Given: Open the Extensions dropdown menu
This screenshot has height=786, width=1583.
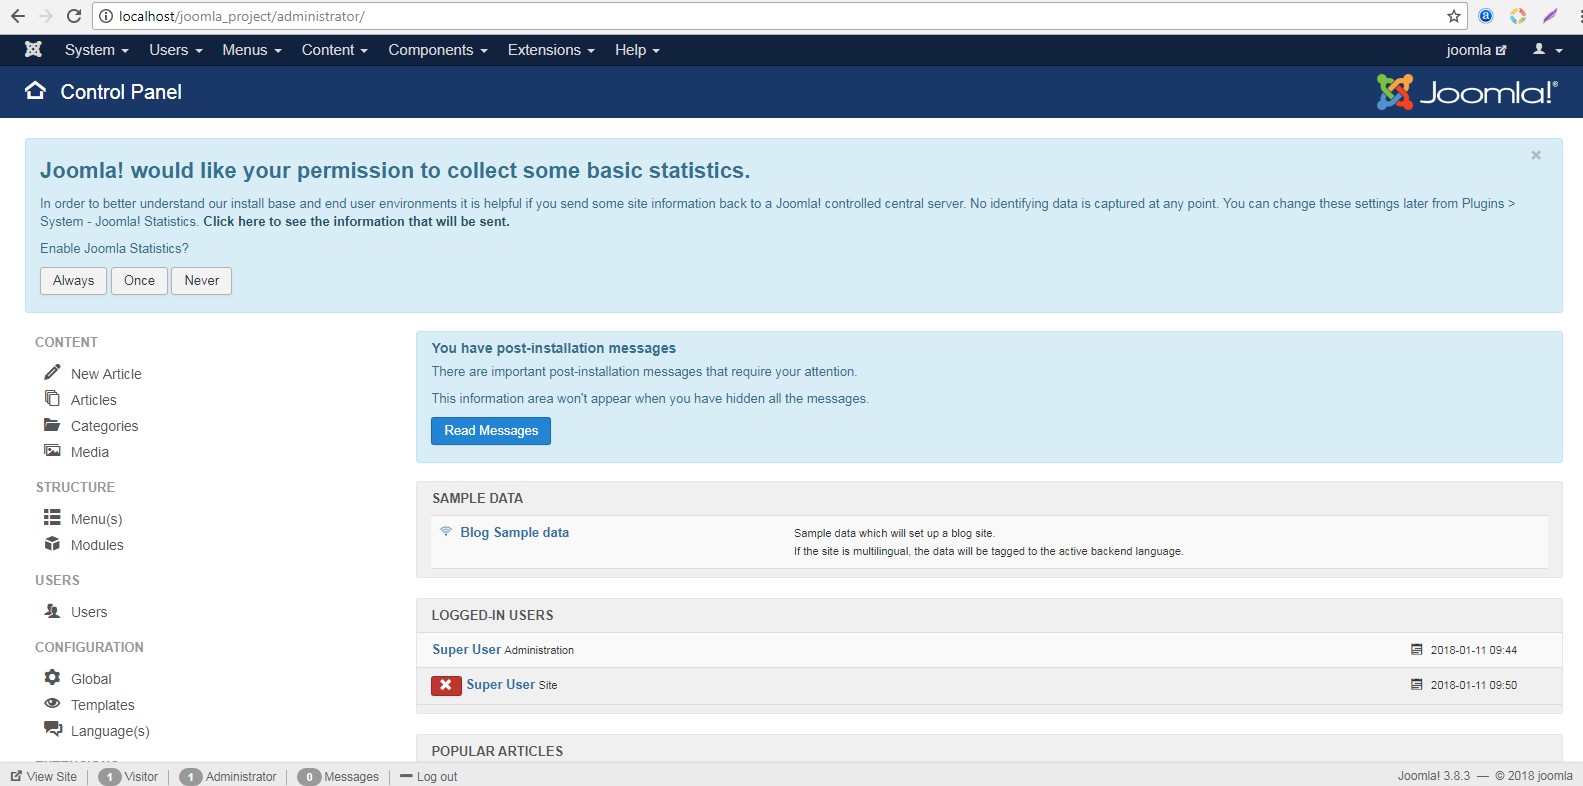Looking at the screenshot, I should tap(551, 50).
